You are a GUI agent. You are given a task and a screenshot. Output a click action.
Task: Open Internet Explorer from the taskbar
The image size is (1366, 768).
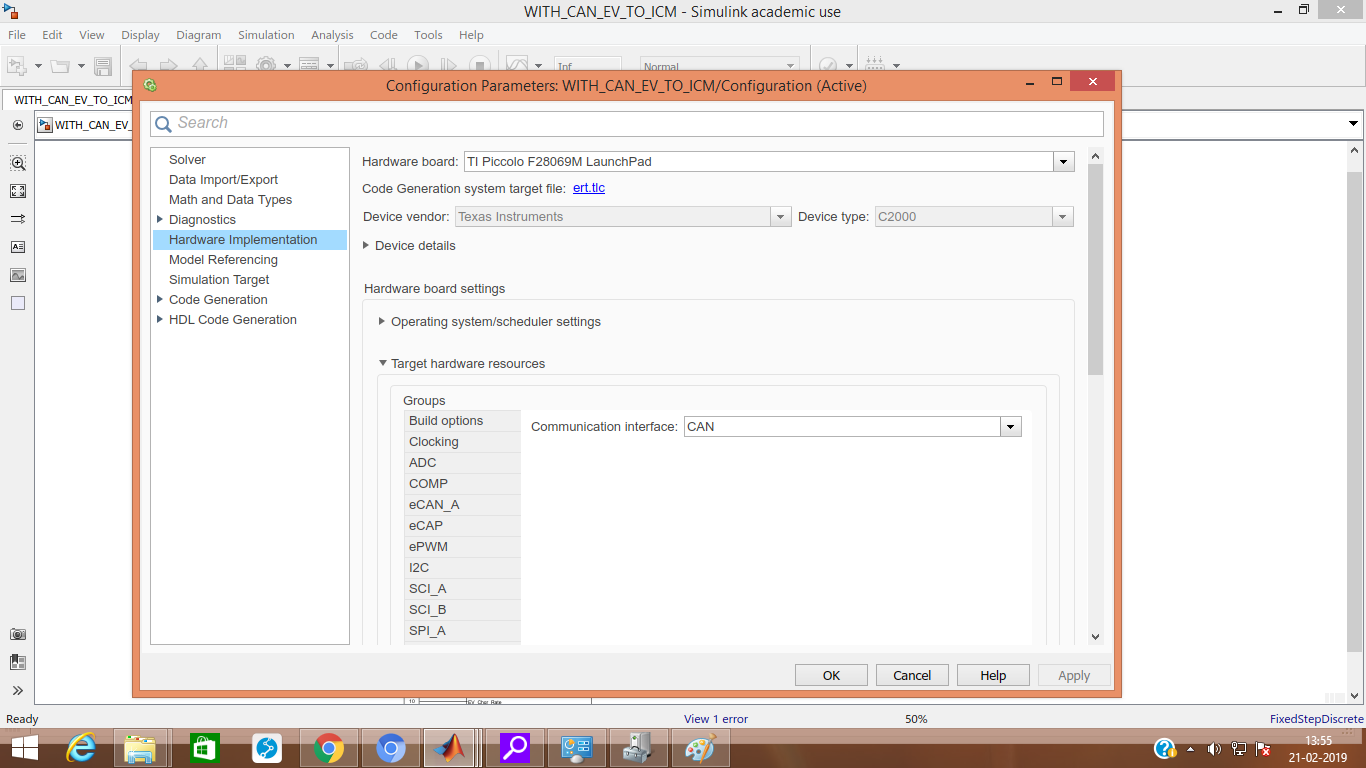(82, 748)
